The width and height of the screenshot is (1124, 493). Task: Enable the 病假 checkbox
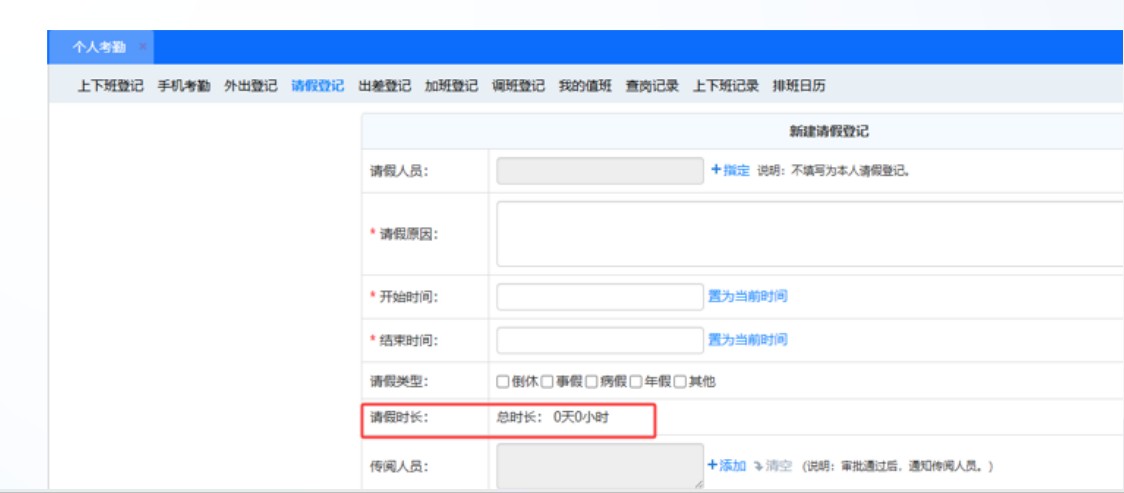click(591, 381)
